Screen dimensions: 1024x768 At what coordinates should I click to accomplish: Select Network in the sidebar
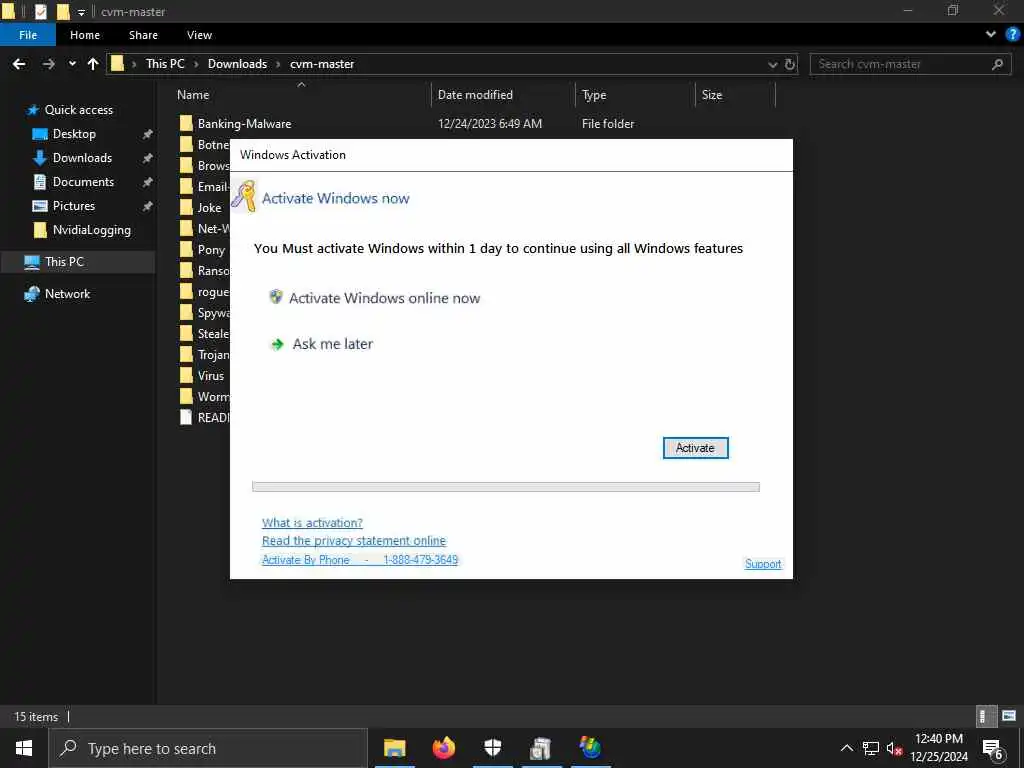pos(67,294)
